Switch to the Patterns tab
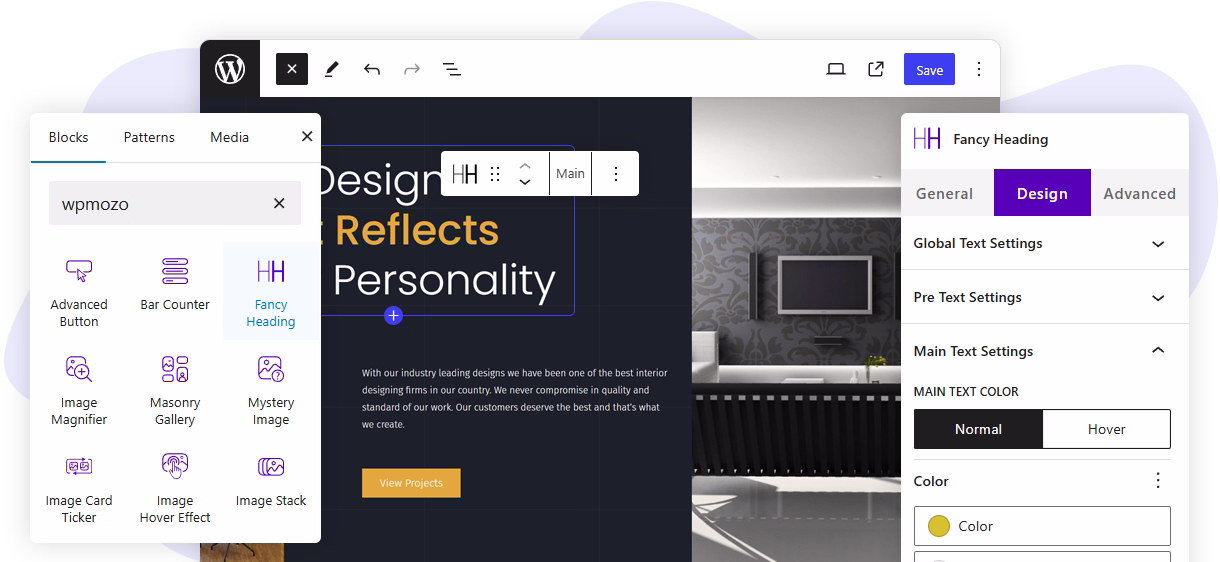Viewport: 1220px width, 562px height. point(149,137)
